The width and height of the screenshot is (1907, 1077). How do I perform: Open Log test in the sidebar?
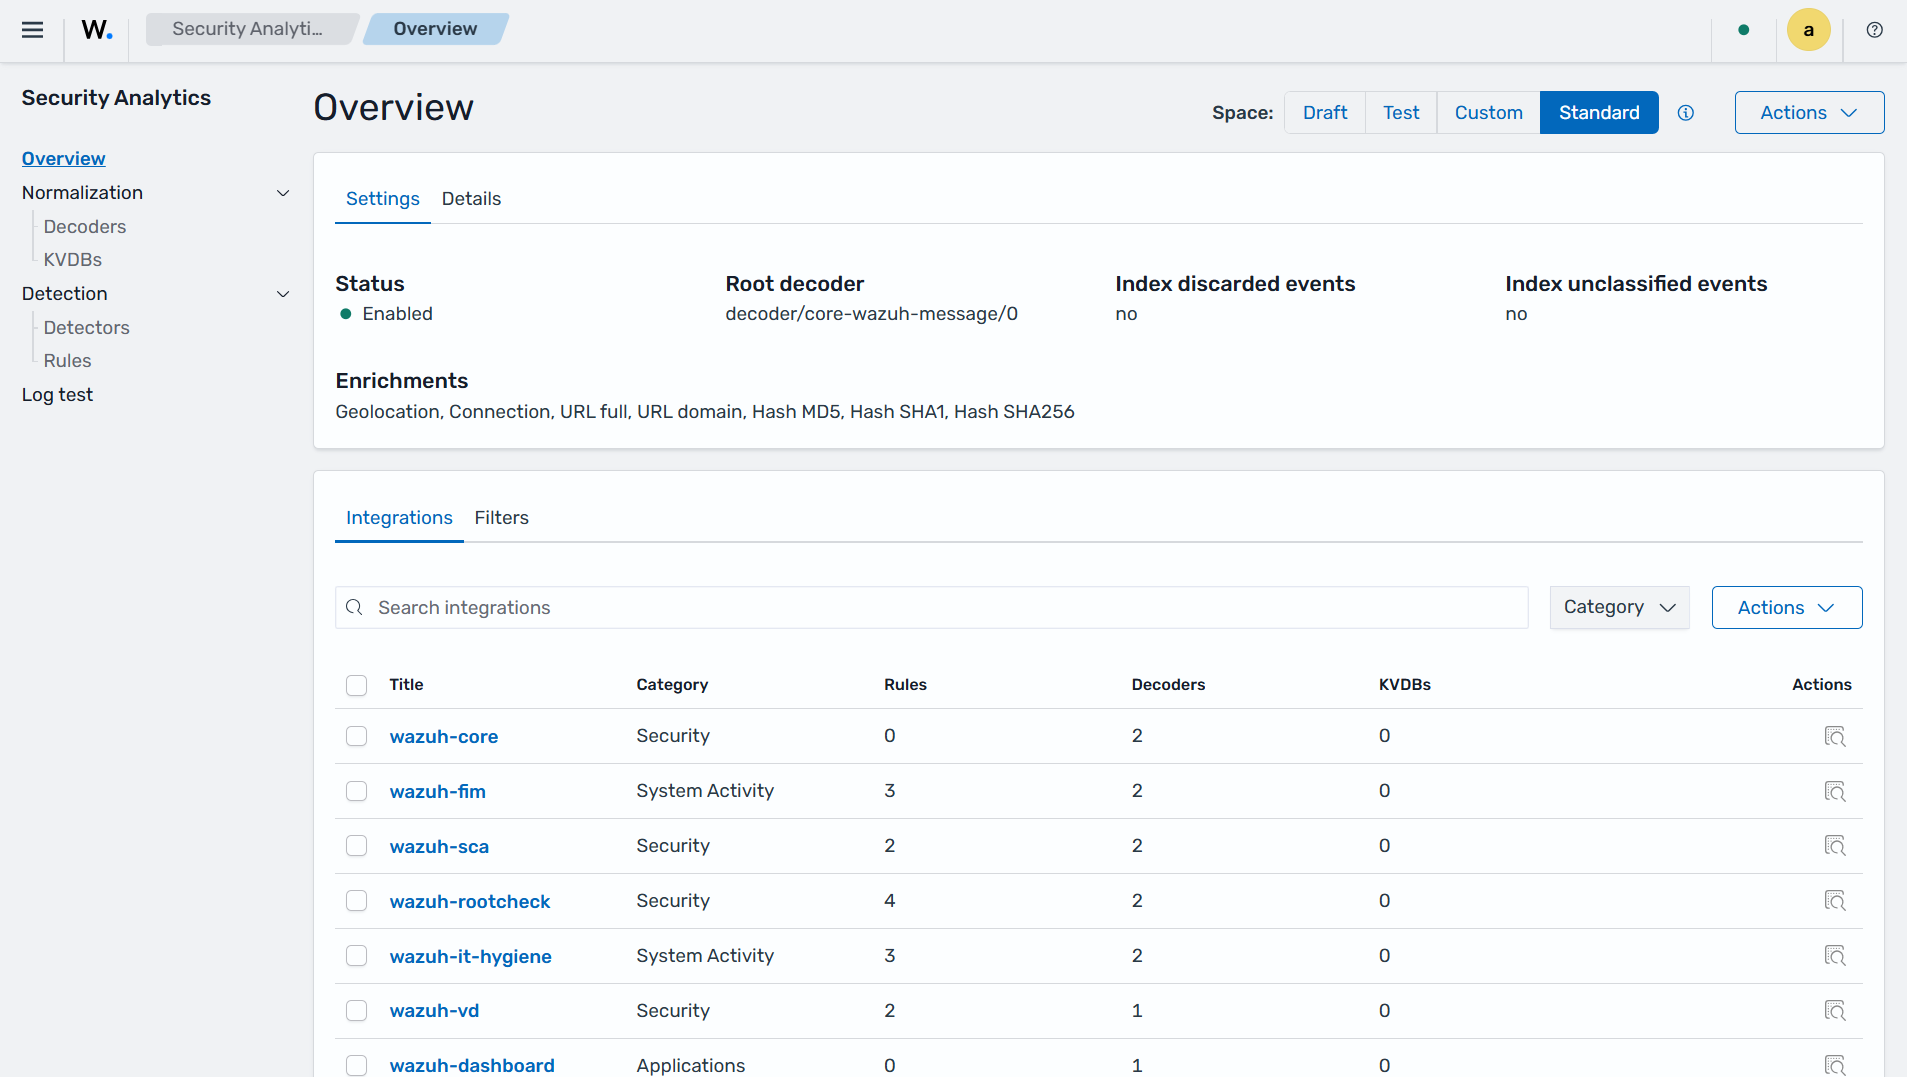click(57, 395)
